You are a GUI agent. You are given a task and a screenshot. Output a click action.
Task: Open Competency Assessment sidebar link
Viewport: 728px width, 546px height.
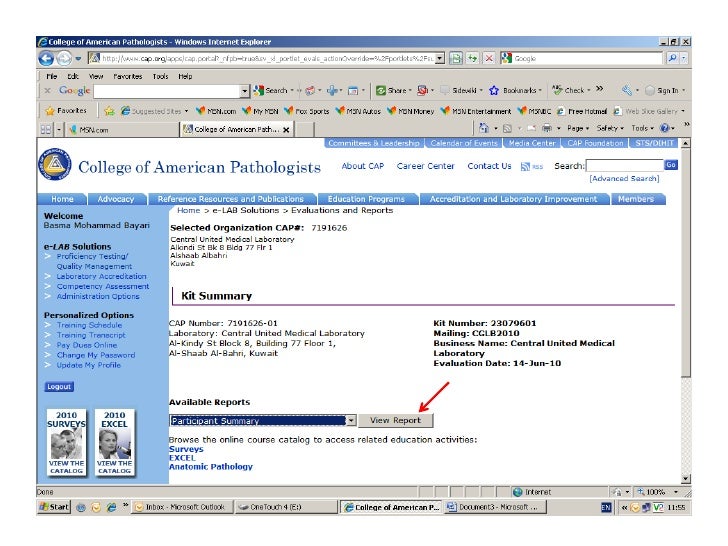tap(103, 286)
